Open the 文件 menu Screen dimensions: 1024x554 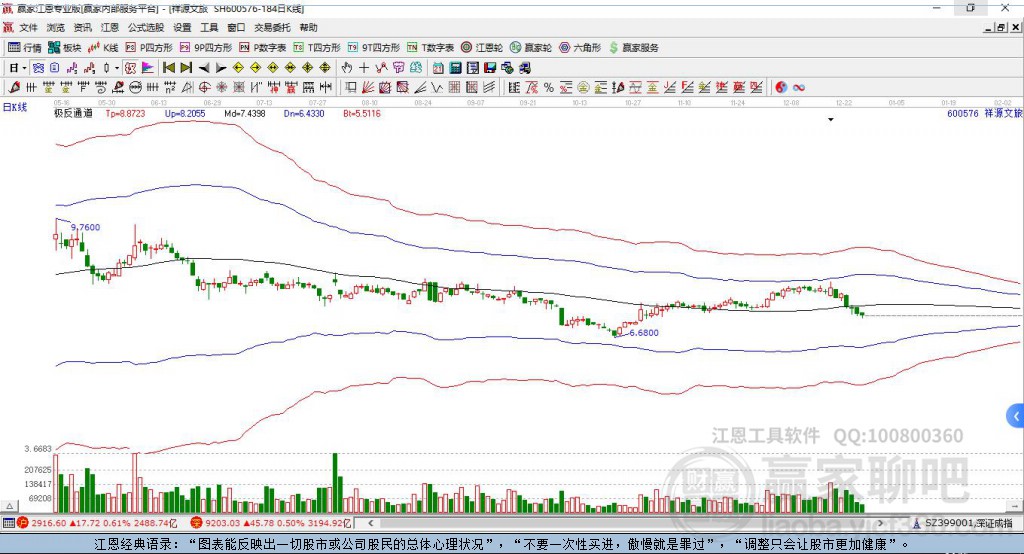(28, 27)
